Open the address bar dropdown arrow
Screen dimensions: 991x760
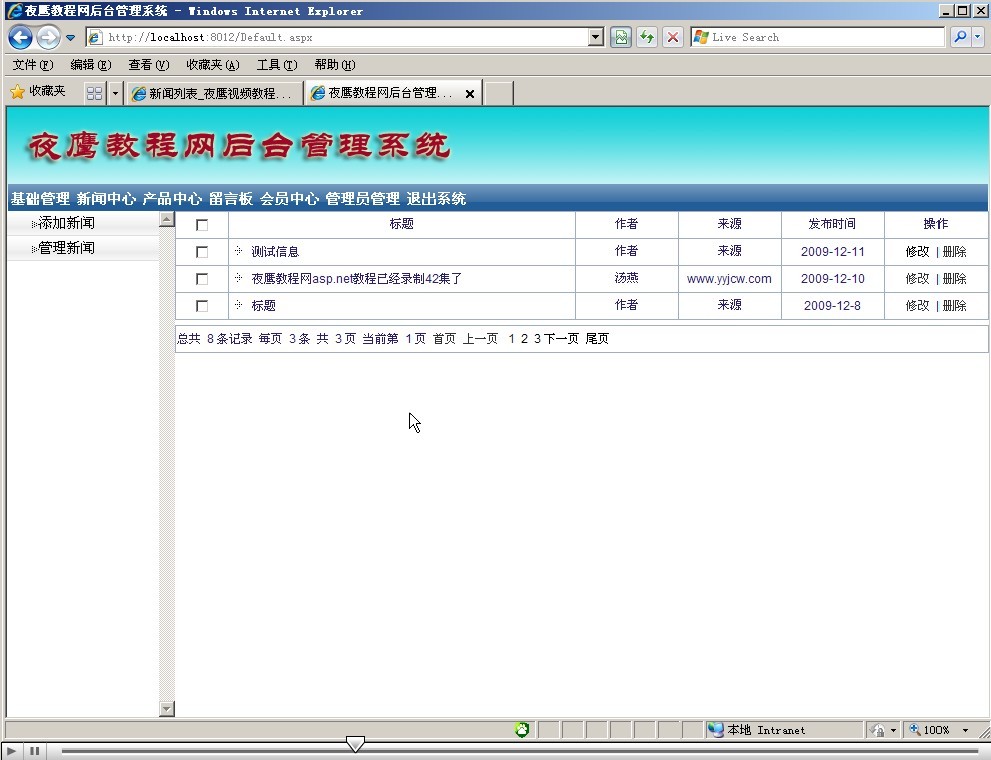click(x=596, y=38)
